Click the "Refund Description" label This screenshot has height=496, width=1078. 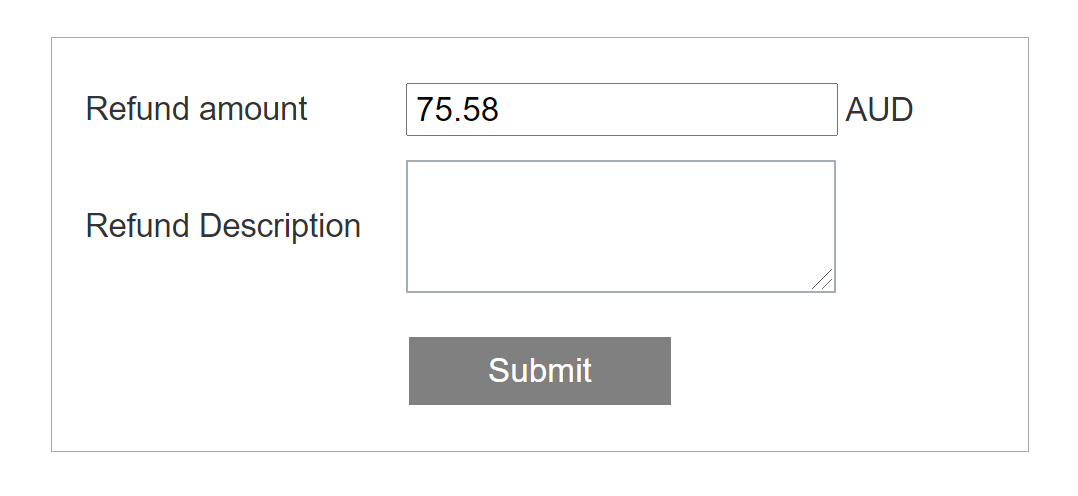(223, 226)
